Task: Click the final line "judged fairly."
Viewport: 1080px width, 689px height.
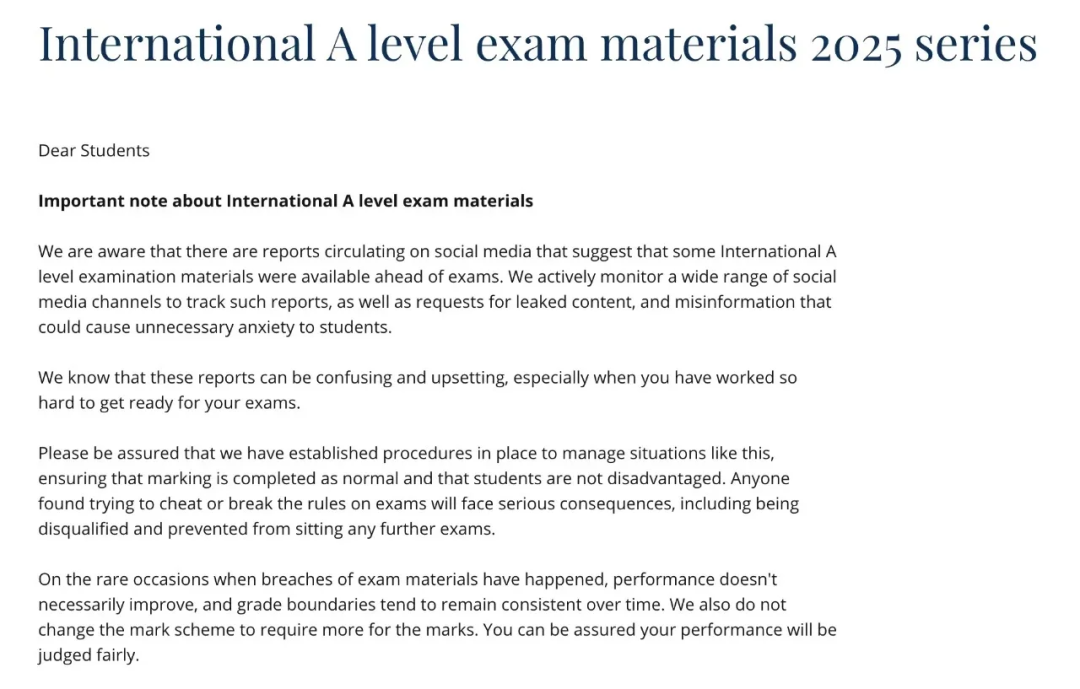Action: pyautogui.click(x=88, y=656)
